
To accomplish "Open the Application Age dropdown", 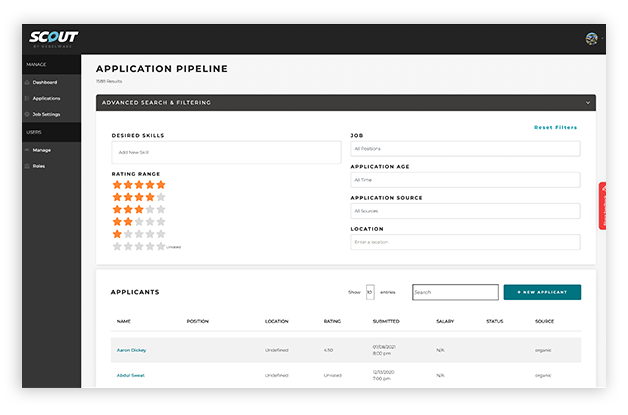I will (x=465, y=180).
